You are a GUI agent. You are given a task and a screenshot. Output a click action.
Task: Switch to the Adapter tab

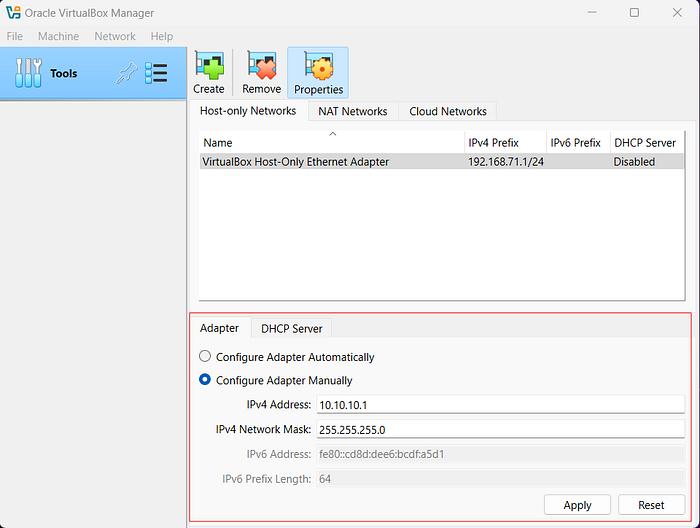pos(219,328)
